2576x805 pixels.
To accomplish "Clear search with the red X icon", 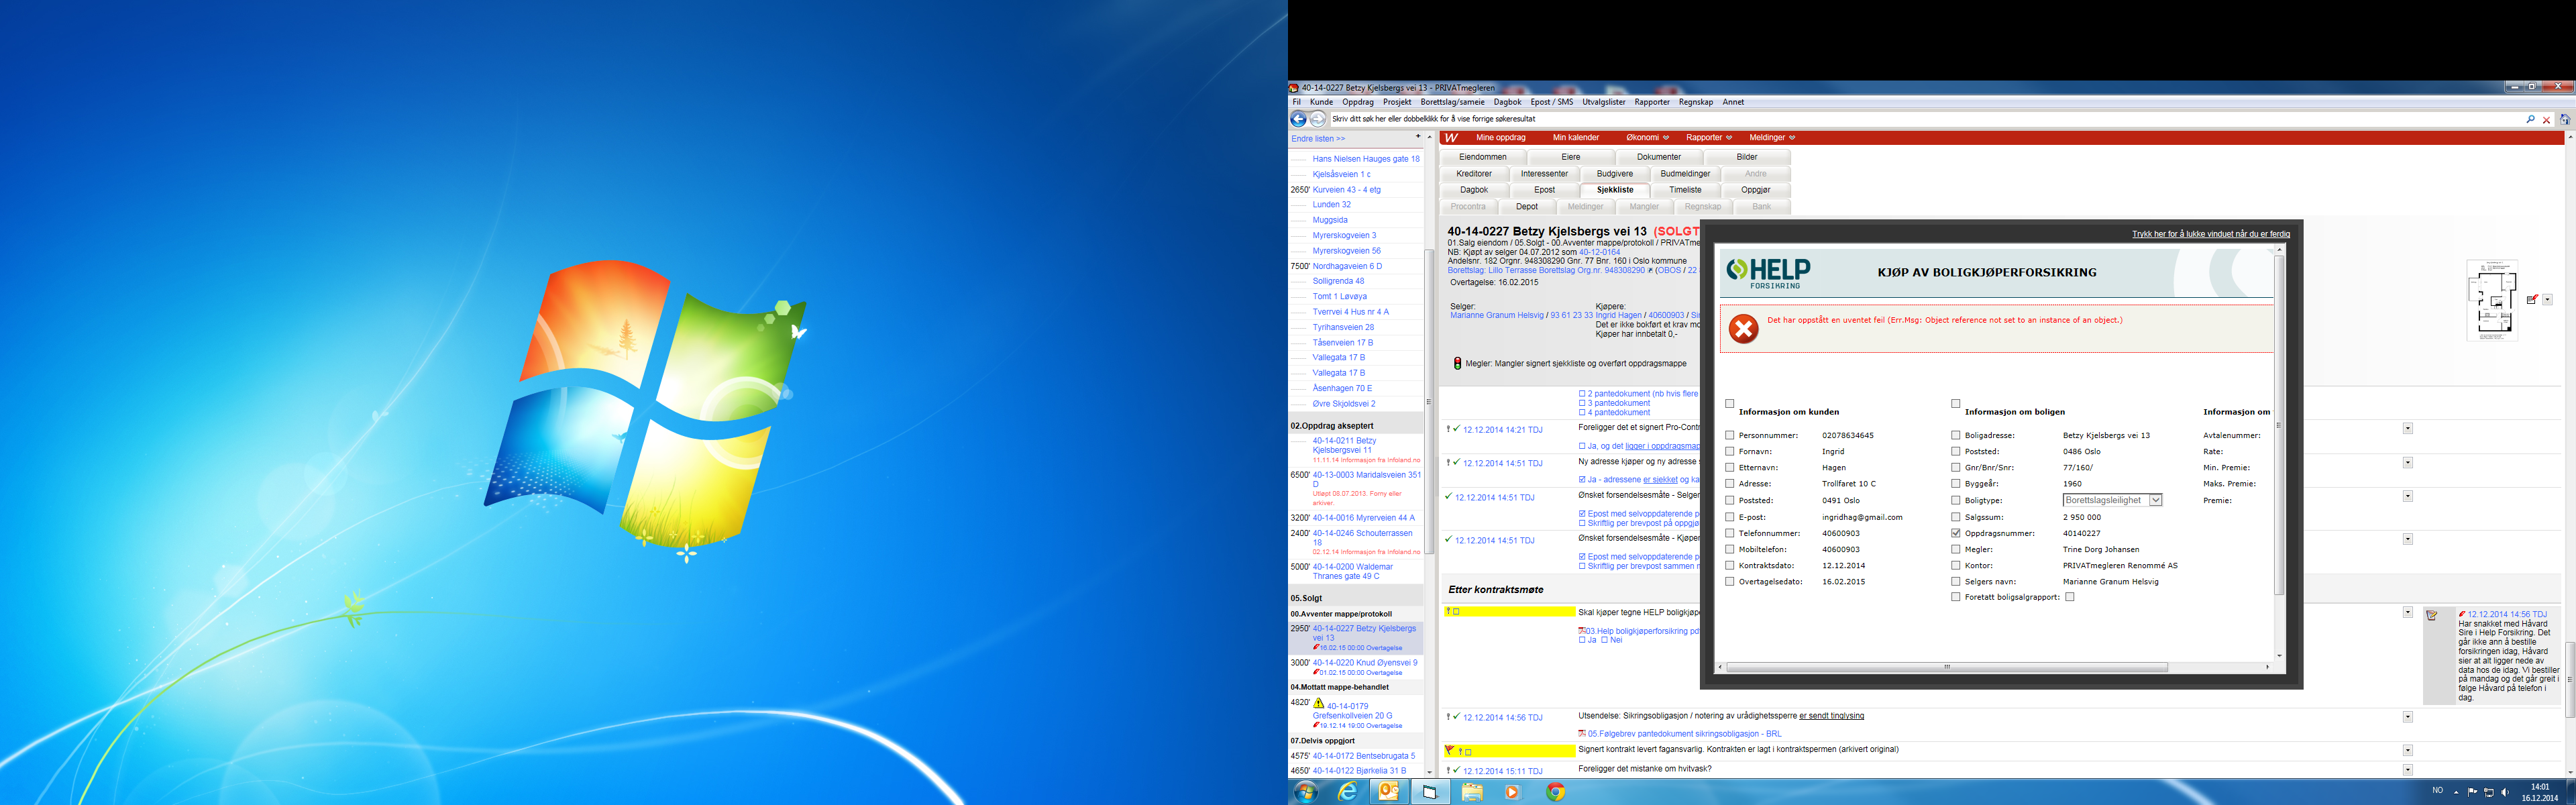I will click(x=2546, y=120).
